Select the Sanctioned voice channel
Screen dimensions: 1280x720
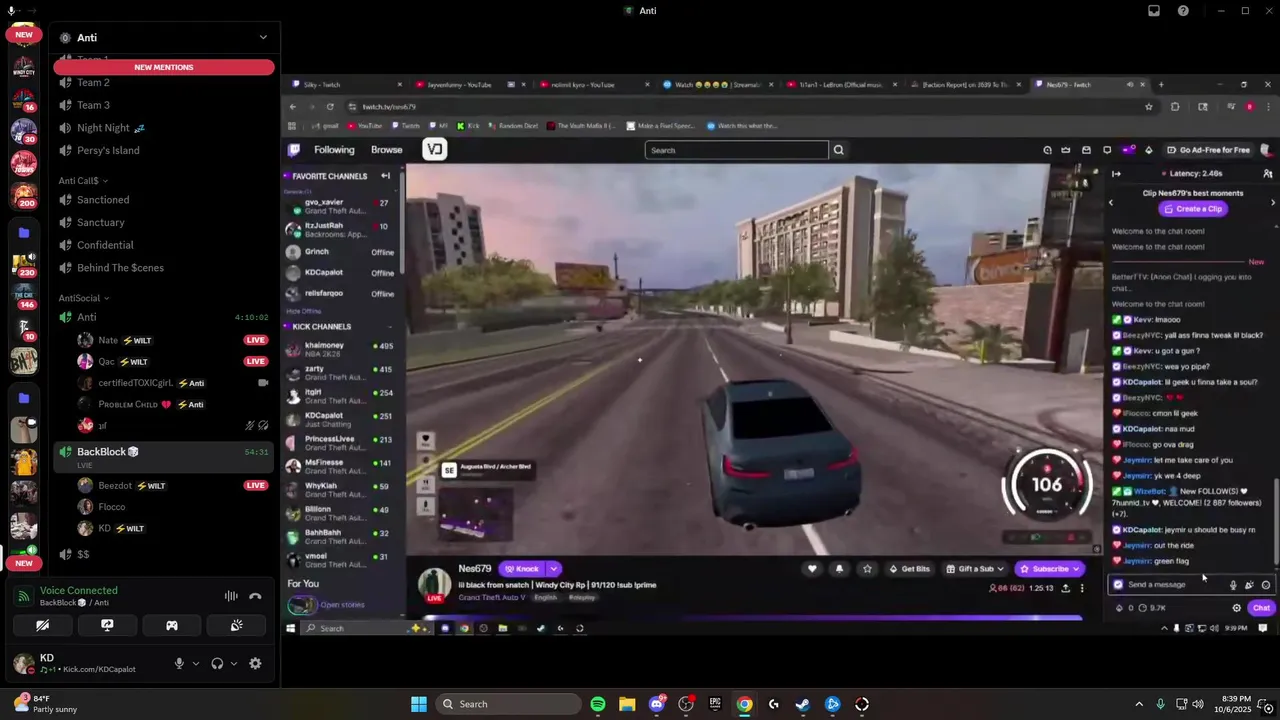point(164,200)
